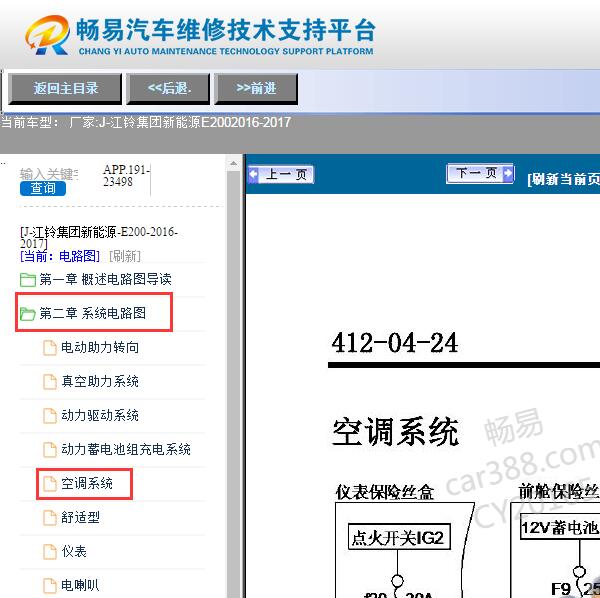Click the APP.191-23498 text
This screenshot has height=598, width=600.
tap(126, 176)
